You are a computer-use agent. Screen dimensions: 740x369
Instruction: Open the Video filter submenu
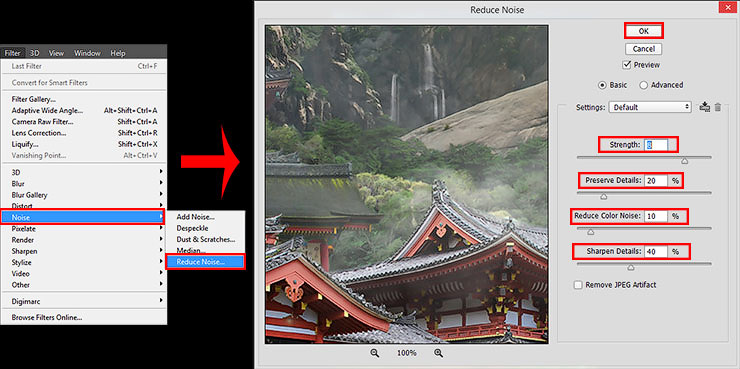84,274
